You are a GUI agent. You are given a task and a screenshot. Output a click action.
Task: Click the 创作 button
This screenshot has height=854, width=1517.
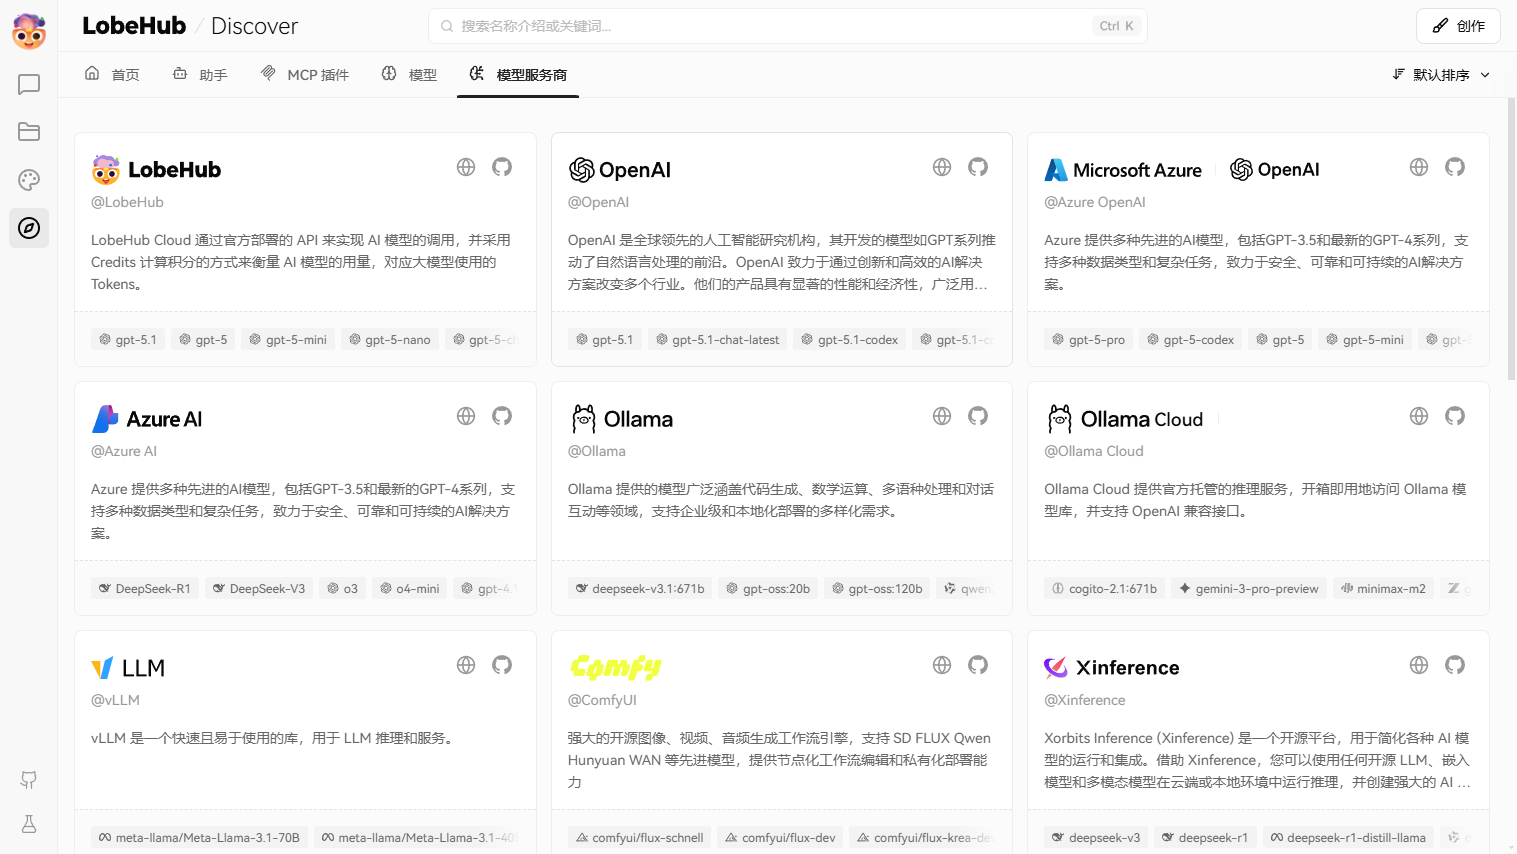tap(1458, 26)
